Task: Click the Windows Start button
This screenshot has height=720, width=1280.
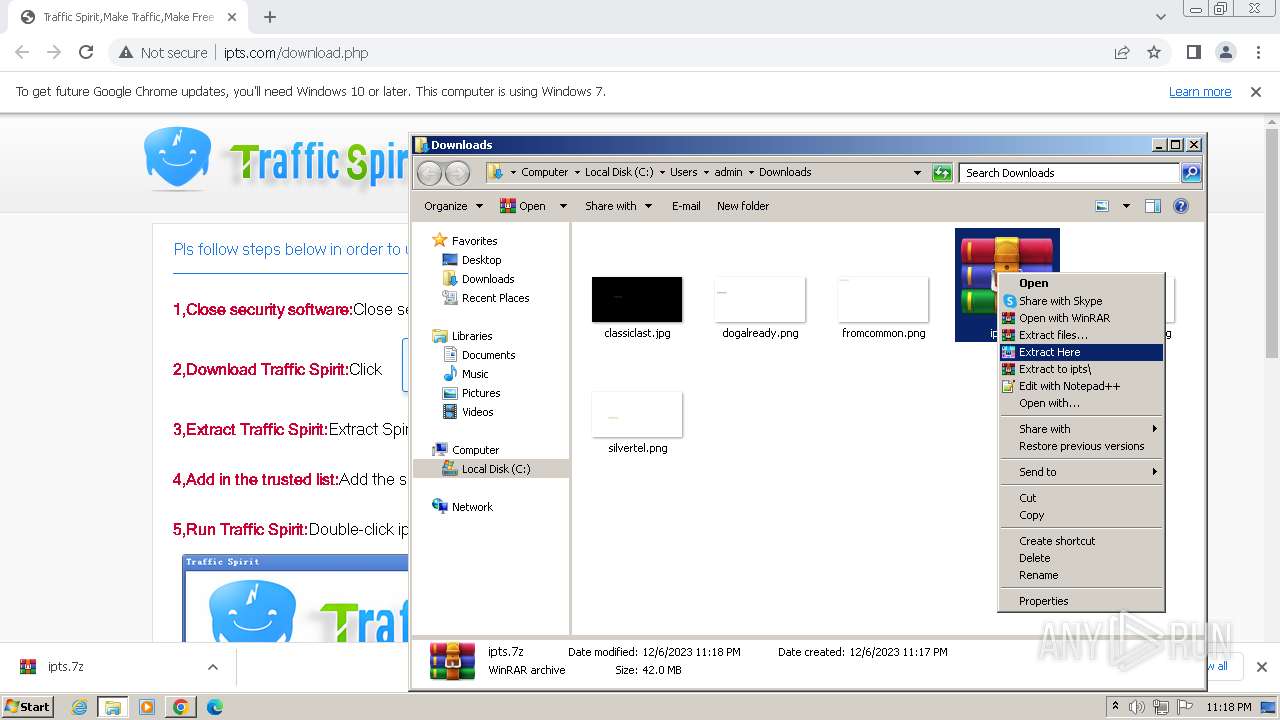Action: click(x=27, y=706)
